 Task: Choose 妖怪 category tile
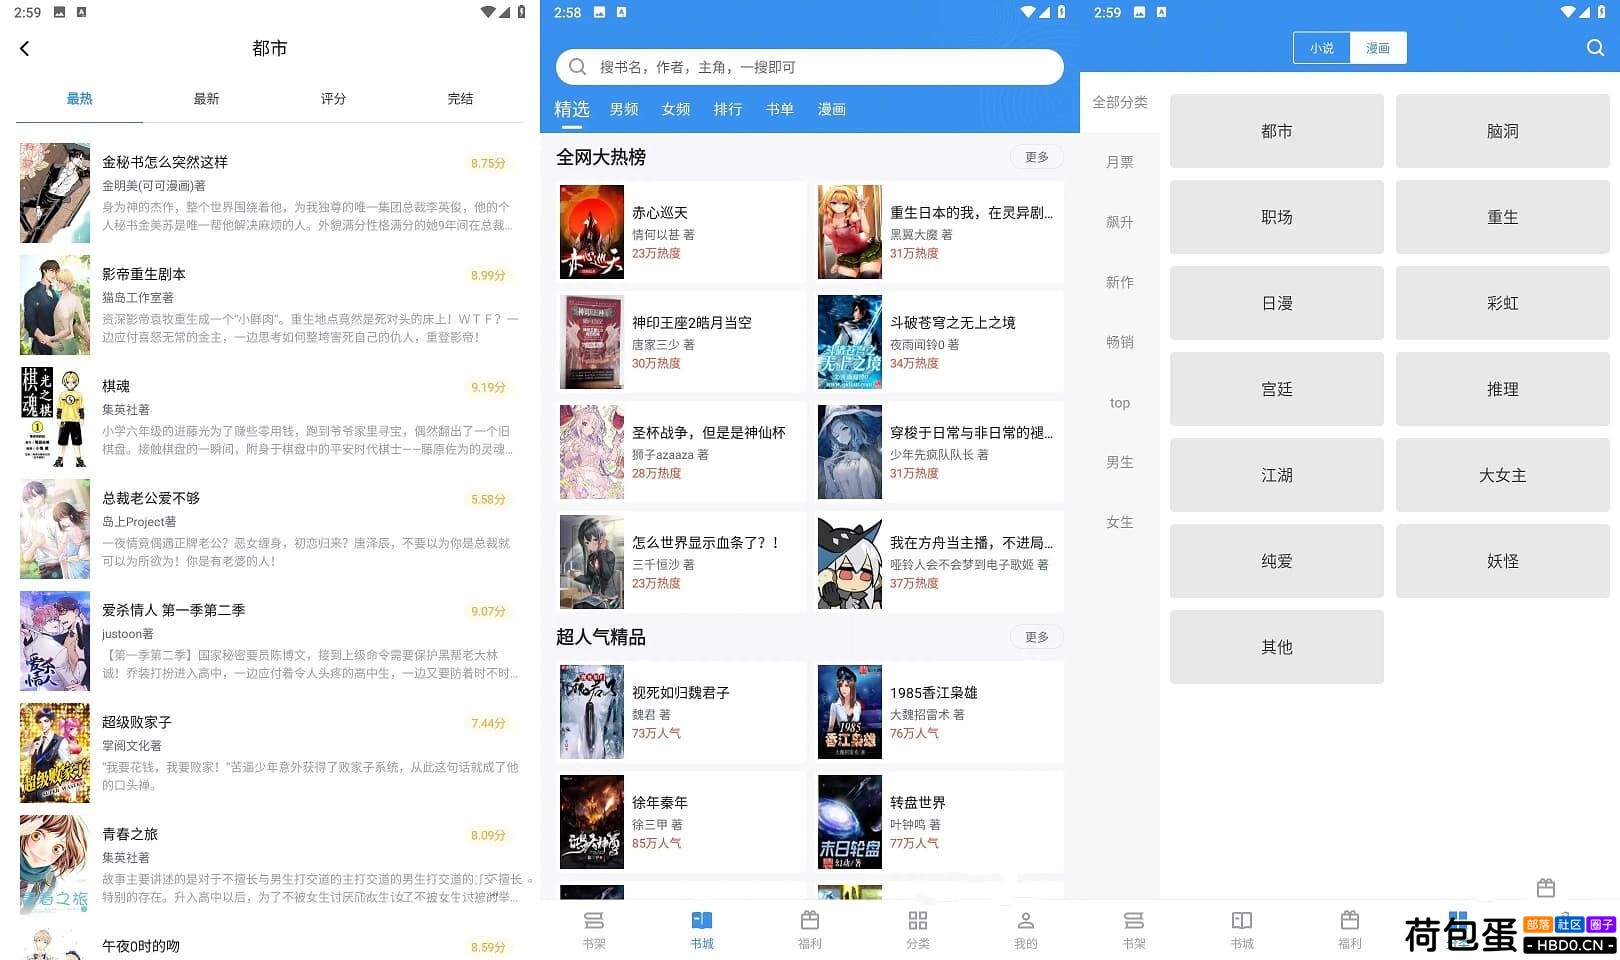pos(1503,561)
